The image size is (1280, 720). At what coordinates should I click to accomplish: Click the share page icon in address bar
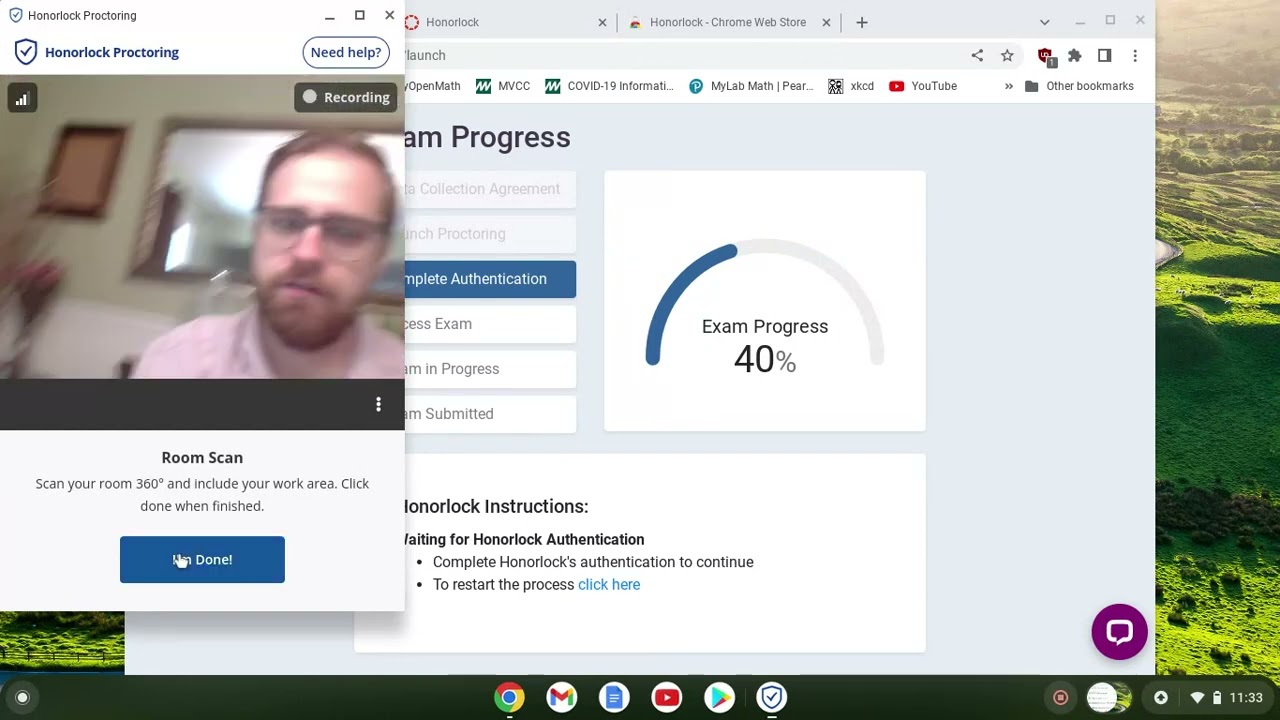point(977,56)
